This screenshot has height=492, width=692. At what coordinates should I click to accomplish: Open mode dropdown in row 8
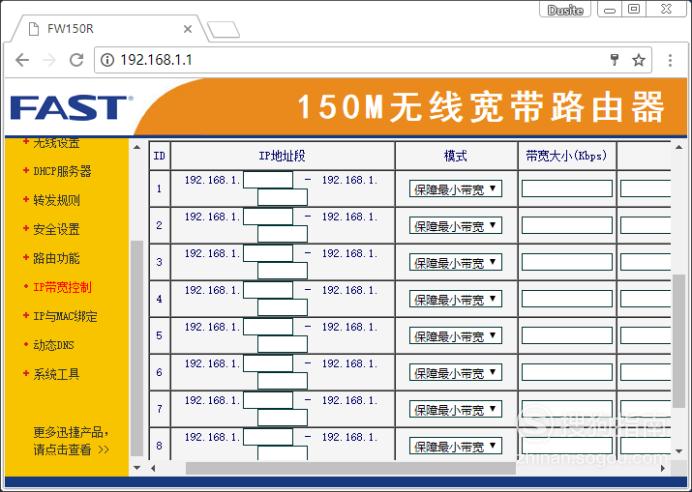pos(455,446)
